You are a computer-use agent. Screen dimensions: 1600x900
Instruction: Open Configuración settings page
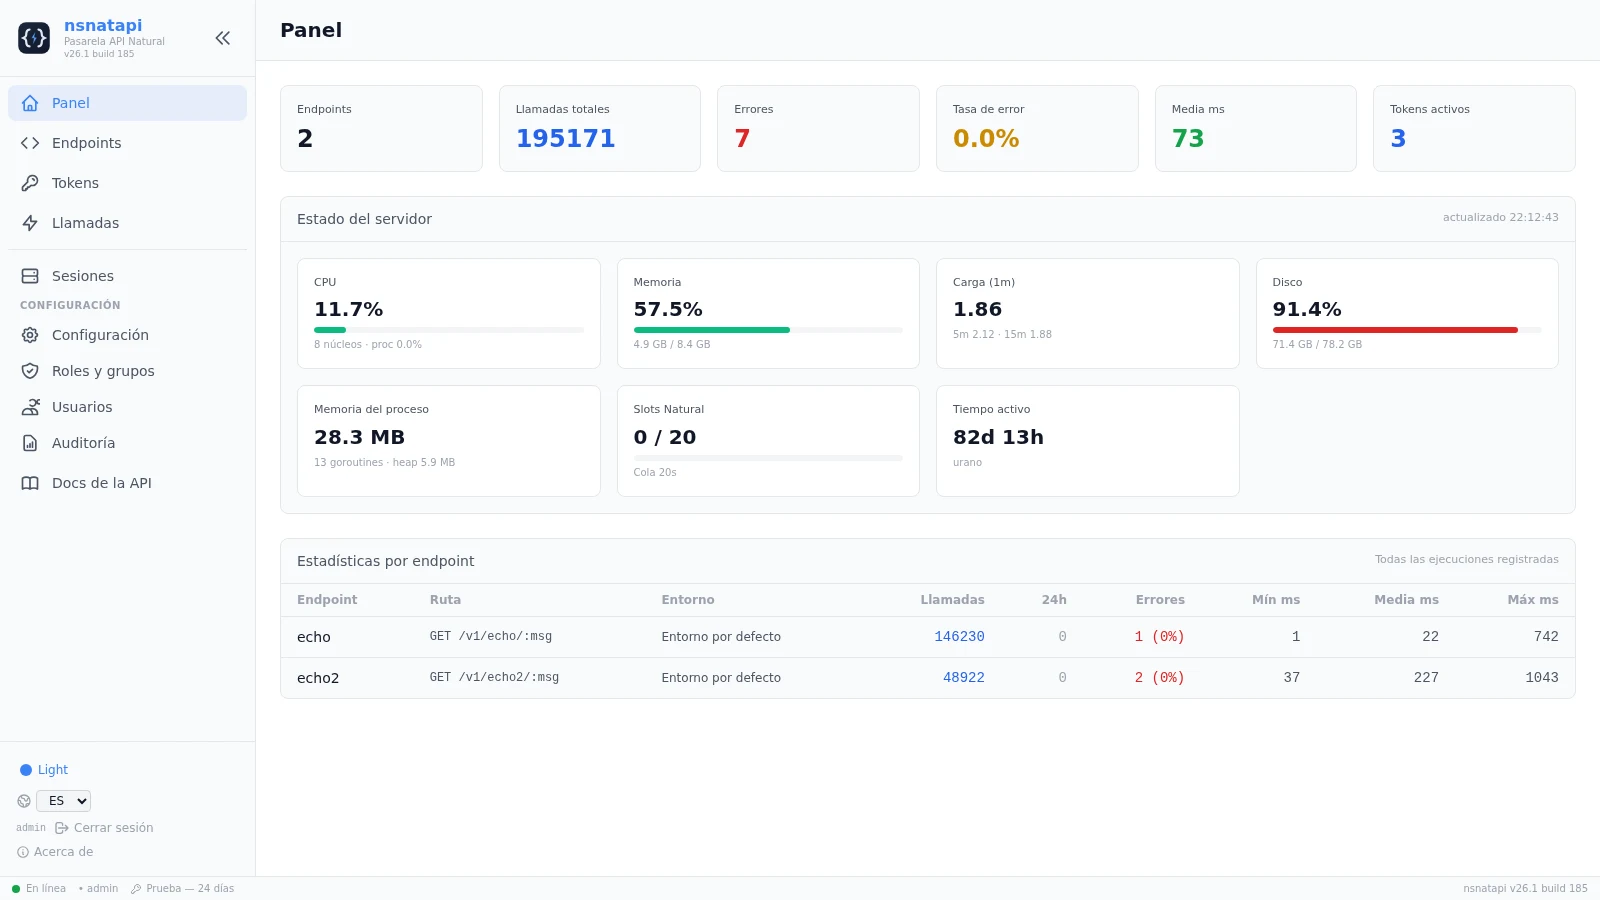127,335
